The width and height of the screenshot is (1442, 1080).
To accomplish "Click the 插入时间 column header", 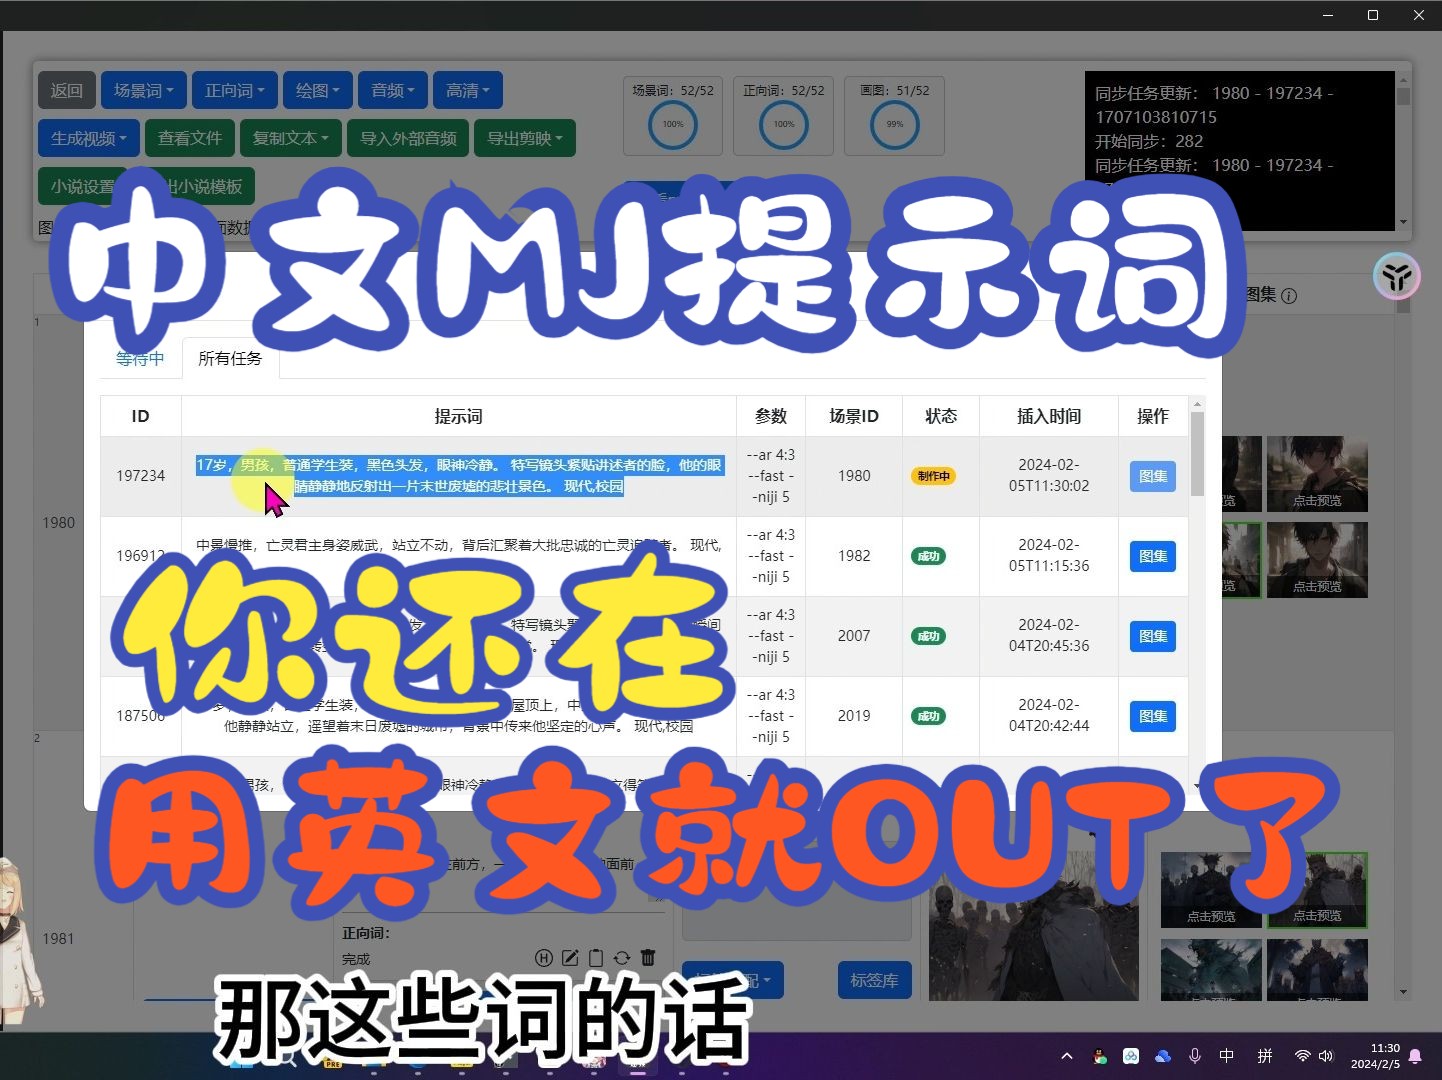I will (1049, 416).
